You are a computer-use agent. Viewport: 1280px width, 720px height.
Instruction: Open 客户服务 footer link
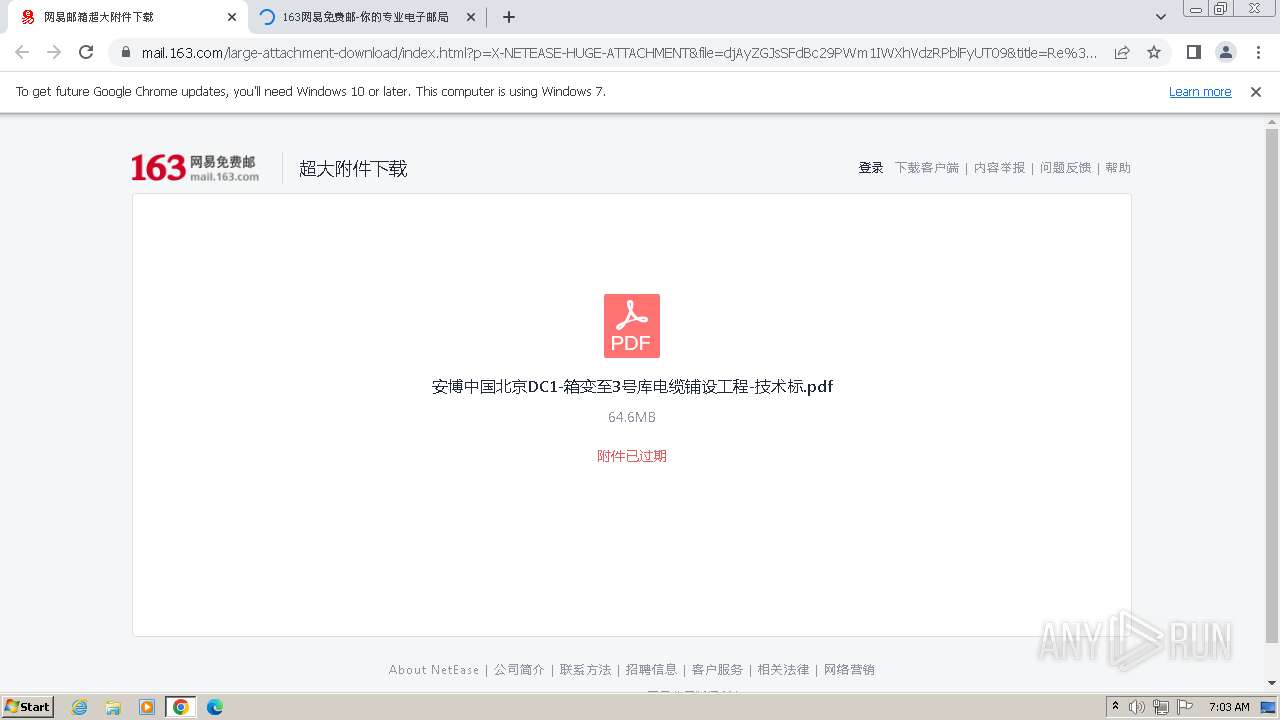pos(717,670)
